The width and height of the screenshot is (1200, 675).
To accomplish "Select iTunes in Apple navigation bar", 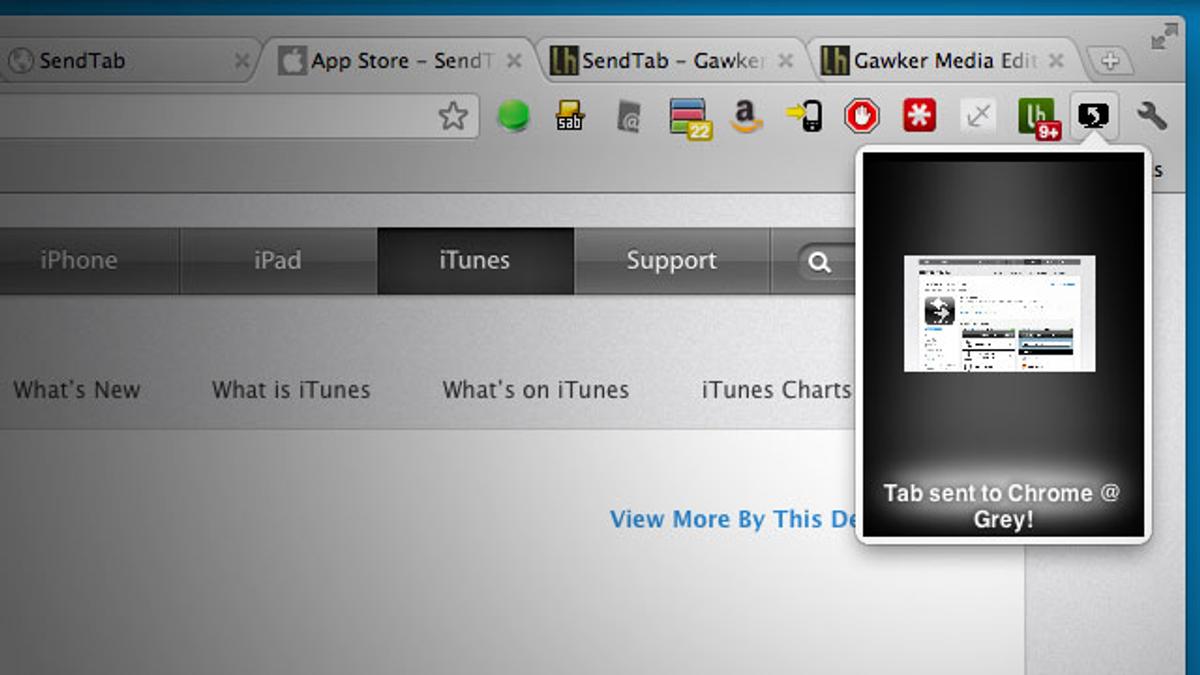I will (476, 260).
